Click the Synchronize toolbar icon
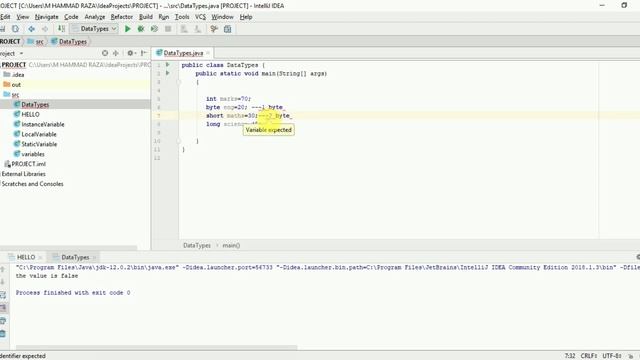 click(x=16, y=29)
